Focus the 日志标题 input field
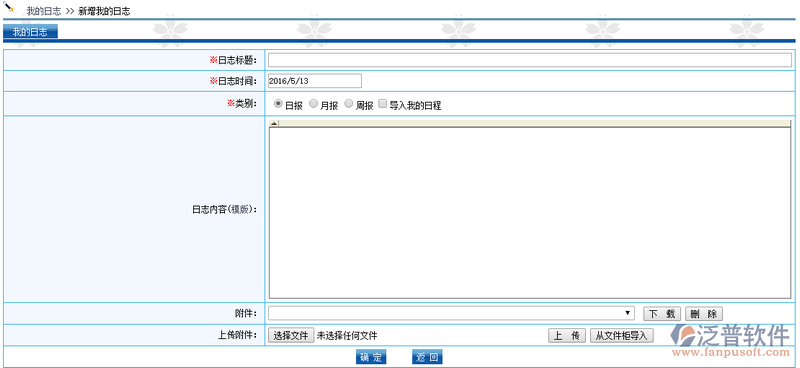Image resolution: width=800 pixels, height=368 pixels. click(530, 60)
